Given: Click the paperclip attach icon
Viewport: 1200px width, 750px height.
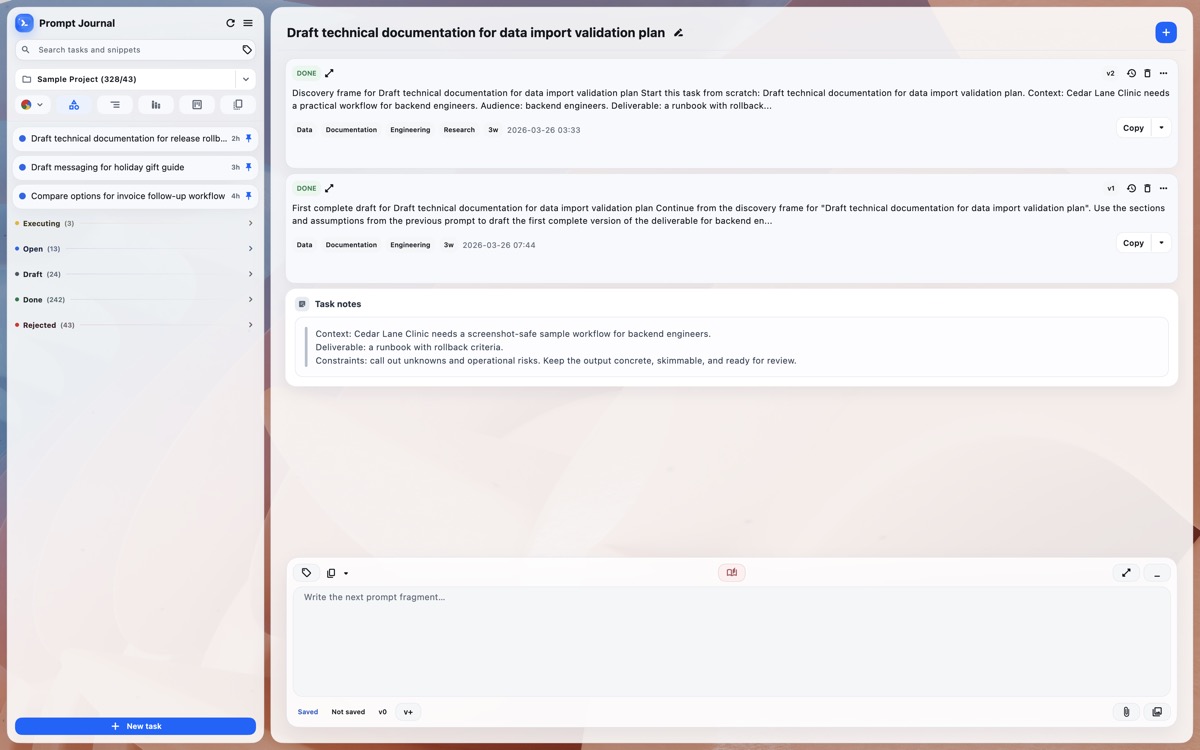Looking at the screenshot, I should click(1126, 712).
